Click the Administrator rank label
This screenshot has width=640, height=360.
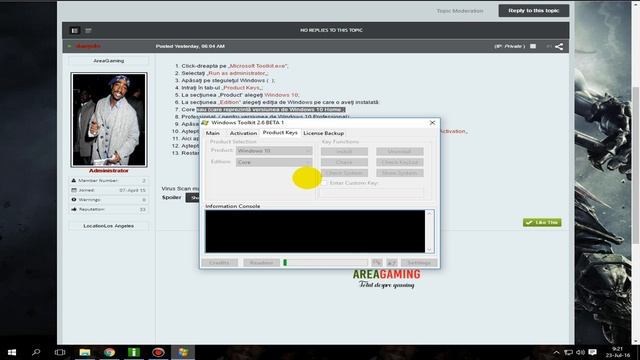[x=109, y=171]
